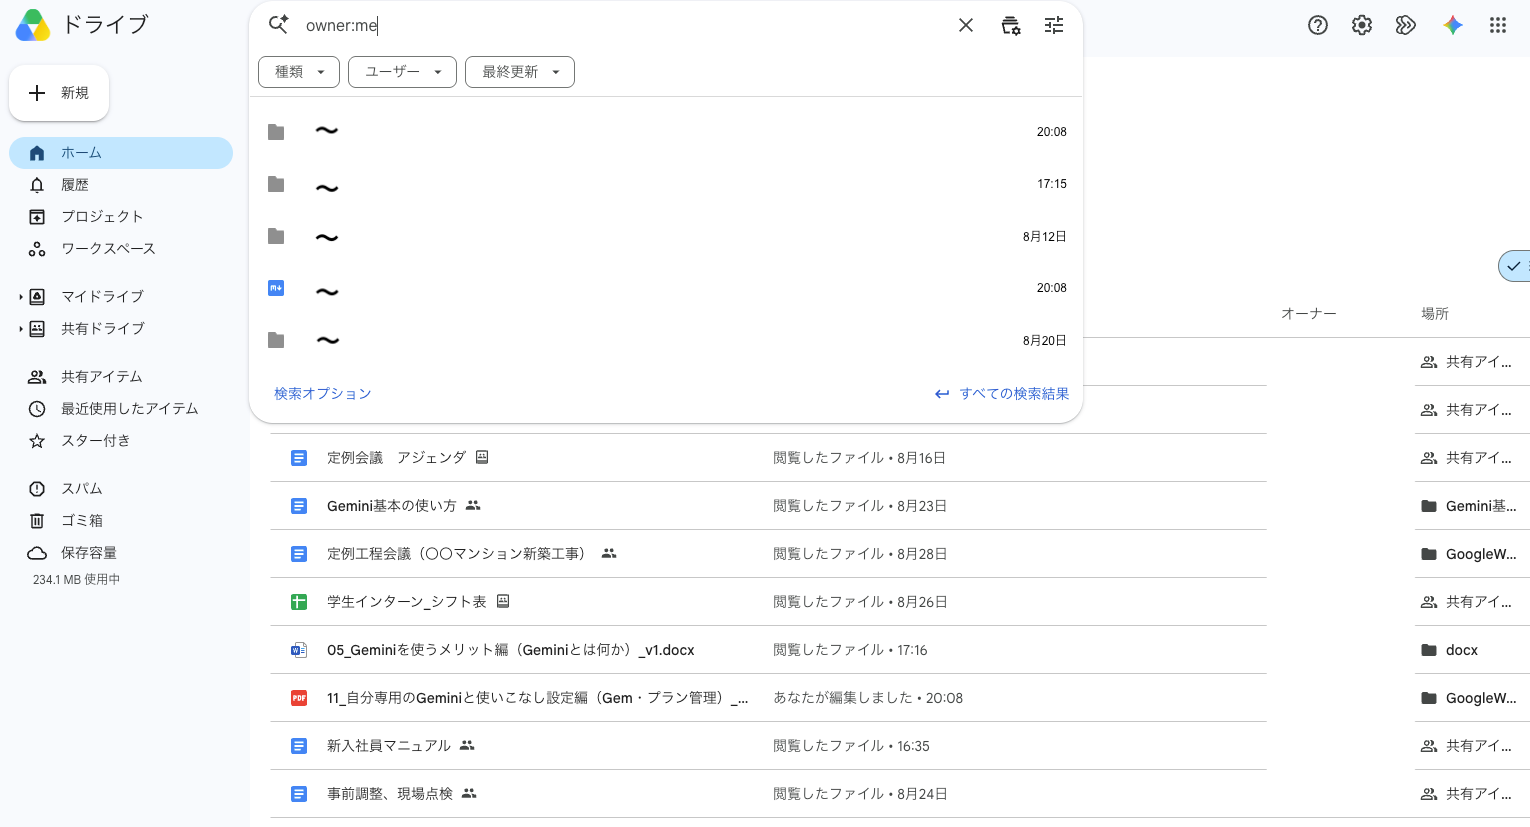Click the owner:me search field
1530x827 pixels.
[x=620, y=26]
